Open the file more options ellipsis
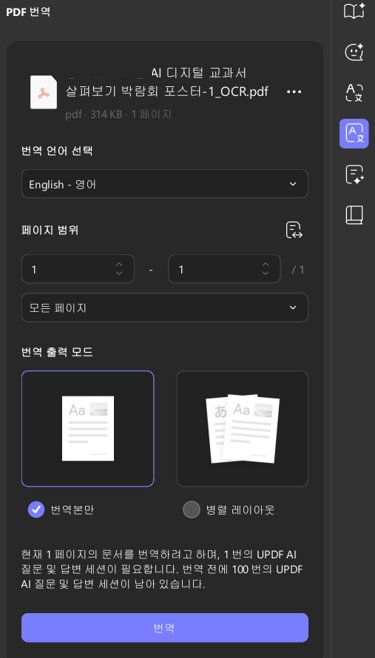Viewport: 375px width, 658px height. point(294,92)
